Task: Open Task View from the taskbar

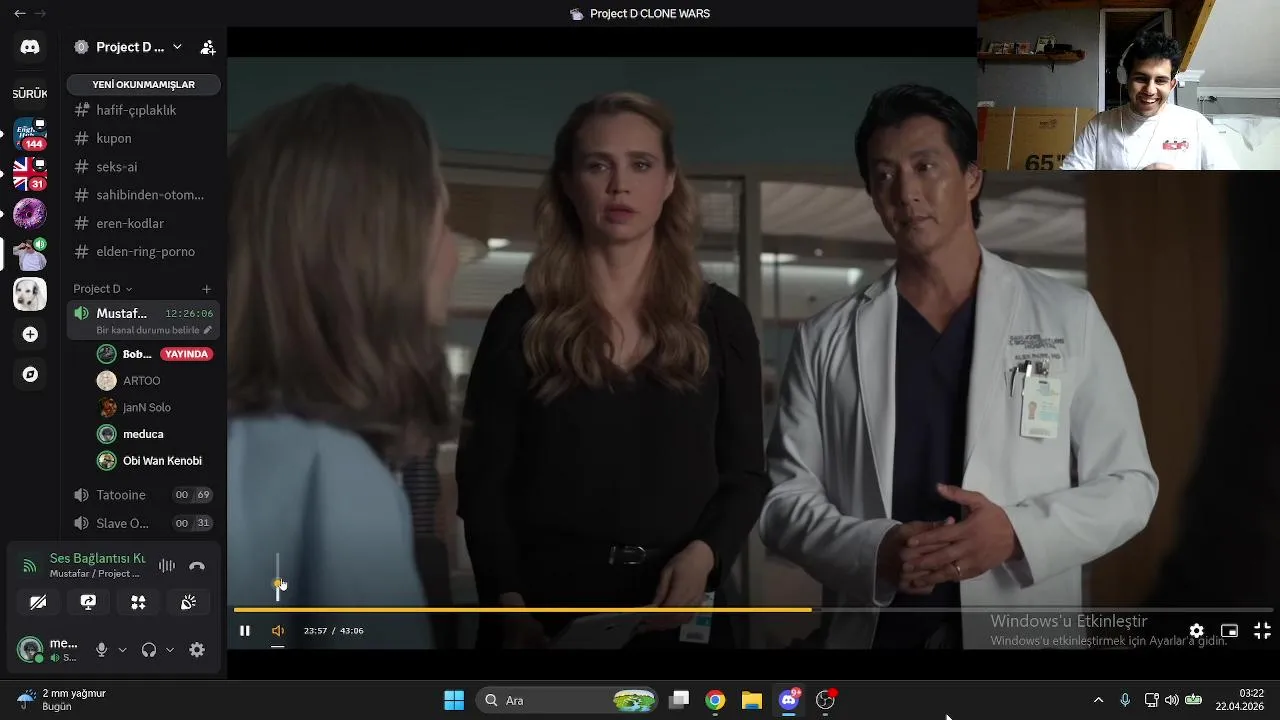Action: (679, 700)
